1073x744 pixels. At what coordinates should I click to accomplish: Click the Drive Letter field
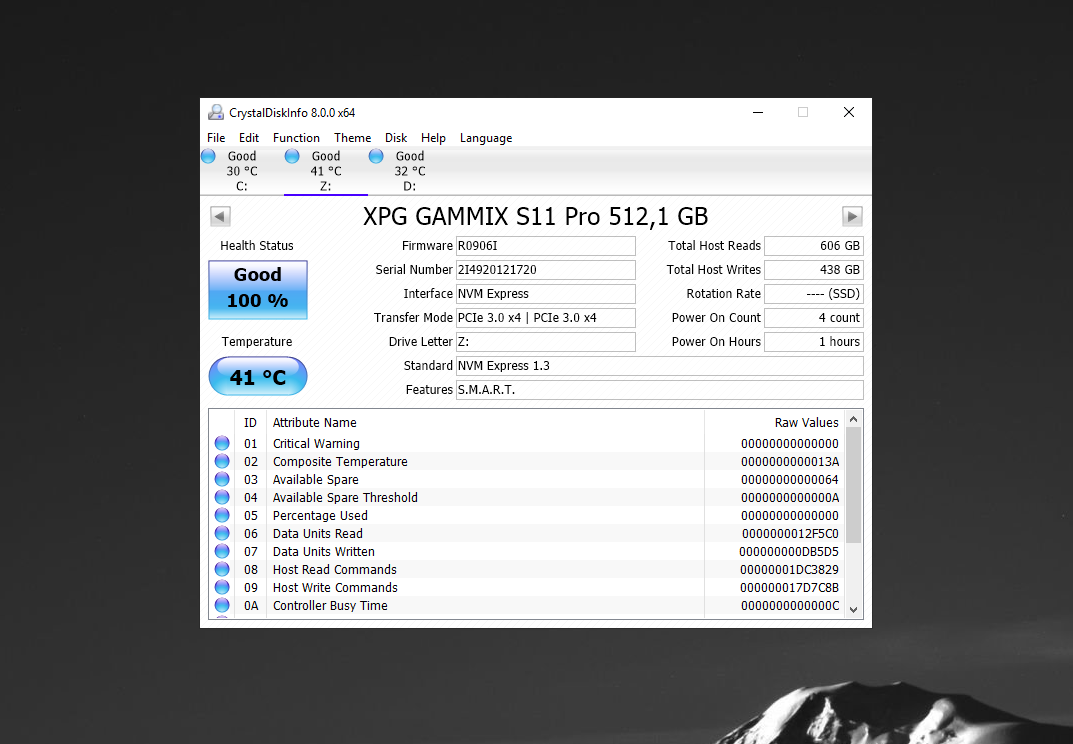coord(545,342)
